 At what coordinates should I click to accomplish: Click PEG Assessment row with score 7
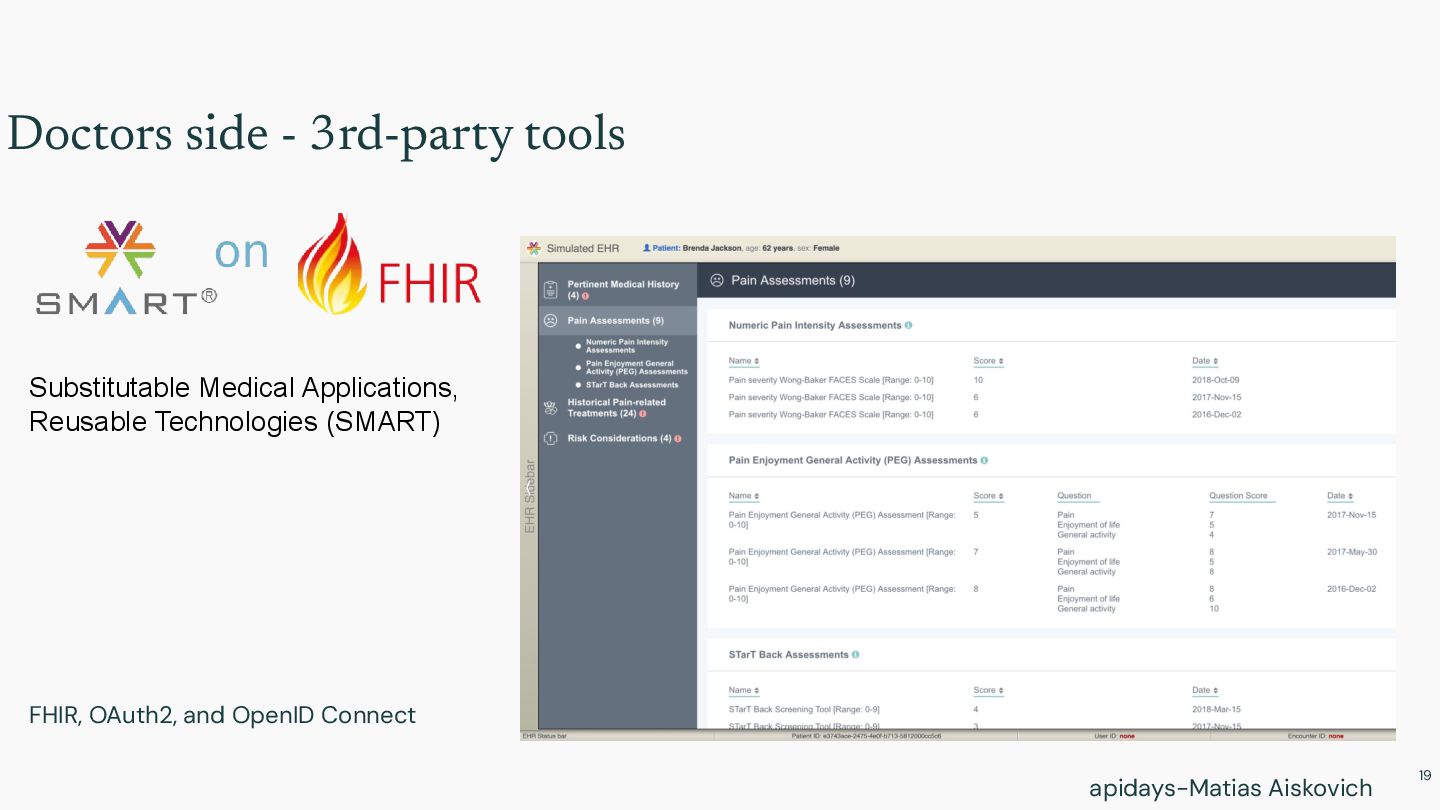1053,562
